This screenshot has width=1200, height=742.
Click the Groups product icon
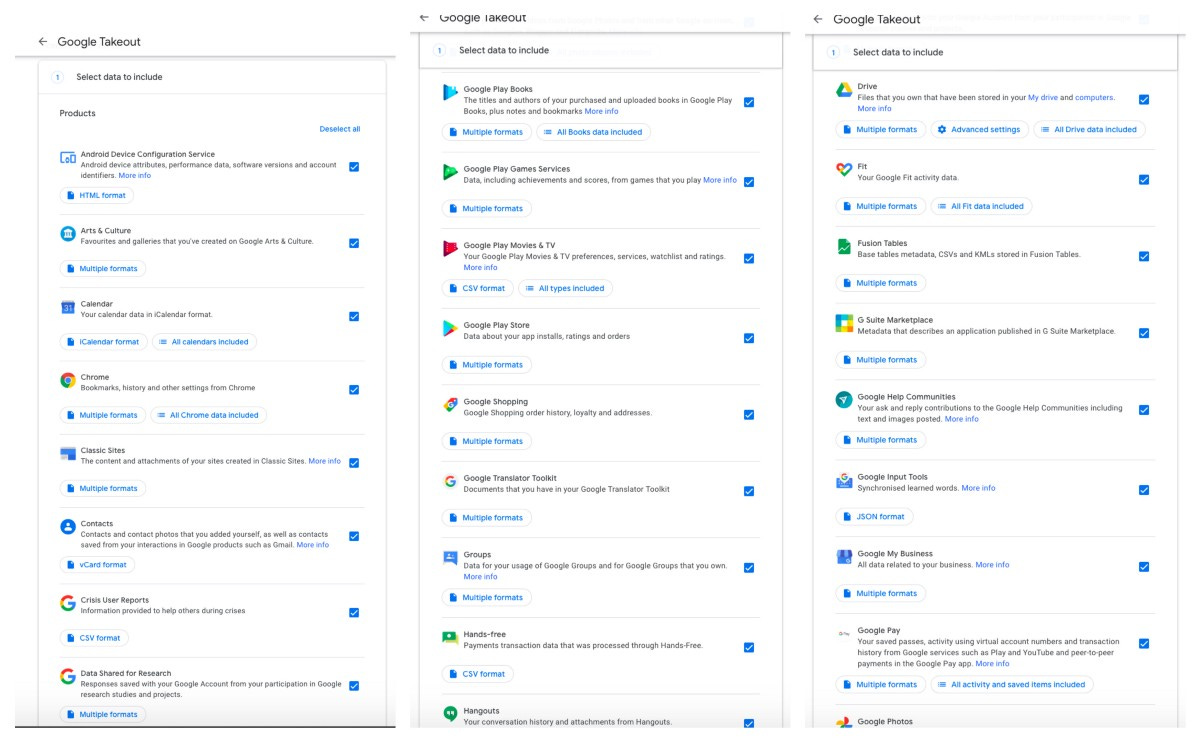coord(451,558)
